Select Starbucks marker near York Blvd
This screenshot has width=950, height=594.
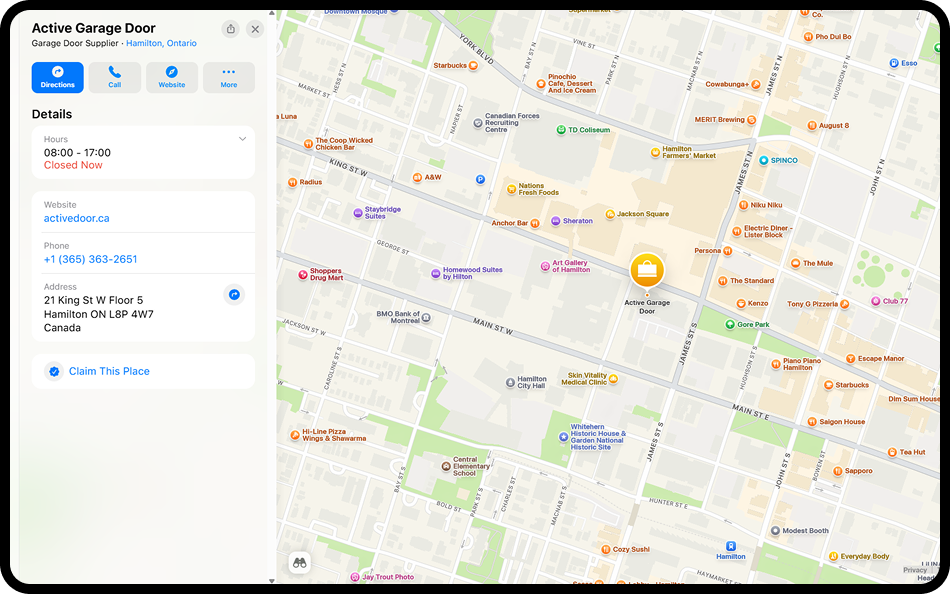click(473, 65)
